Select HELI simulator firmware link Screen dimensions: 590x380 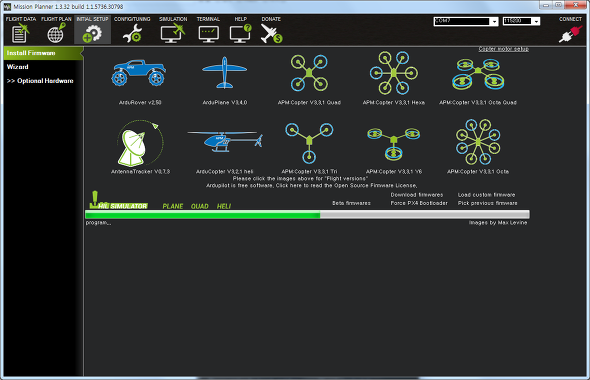pos(224,206)
